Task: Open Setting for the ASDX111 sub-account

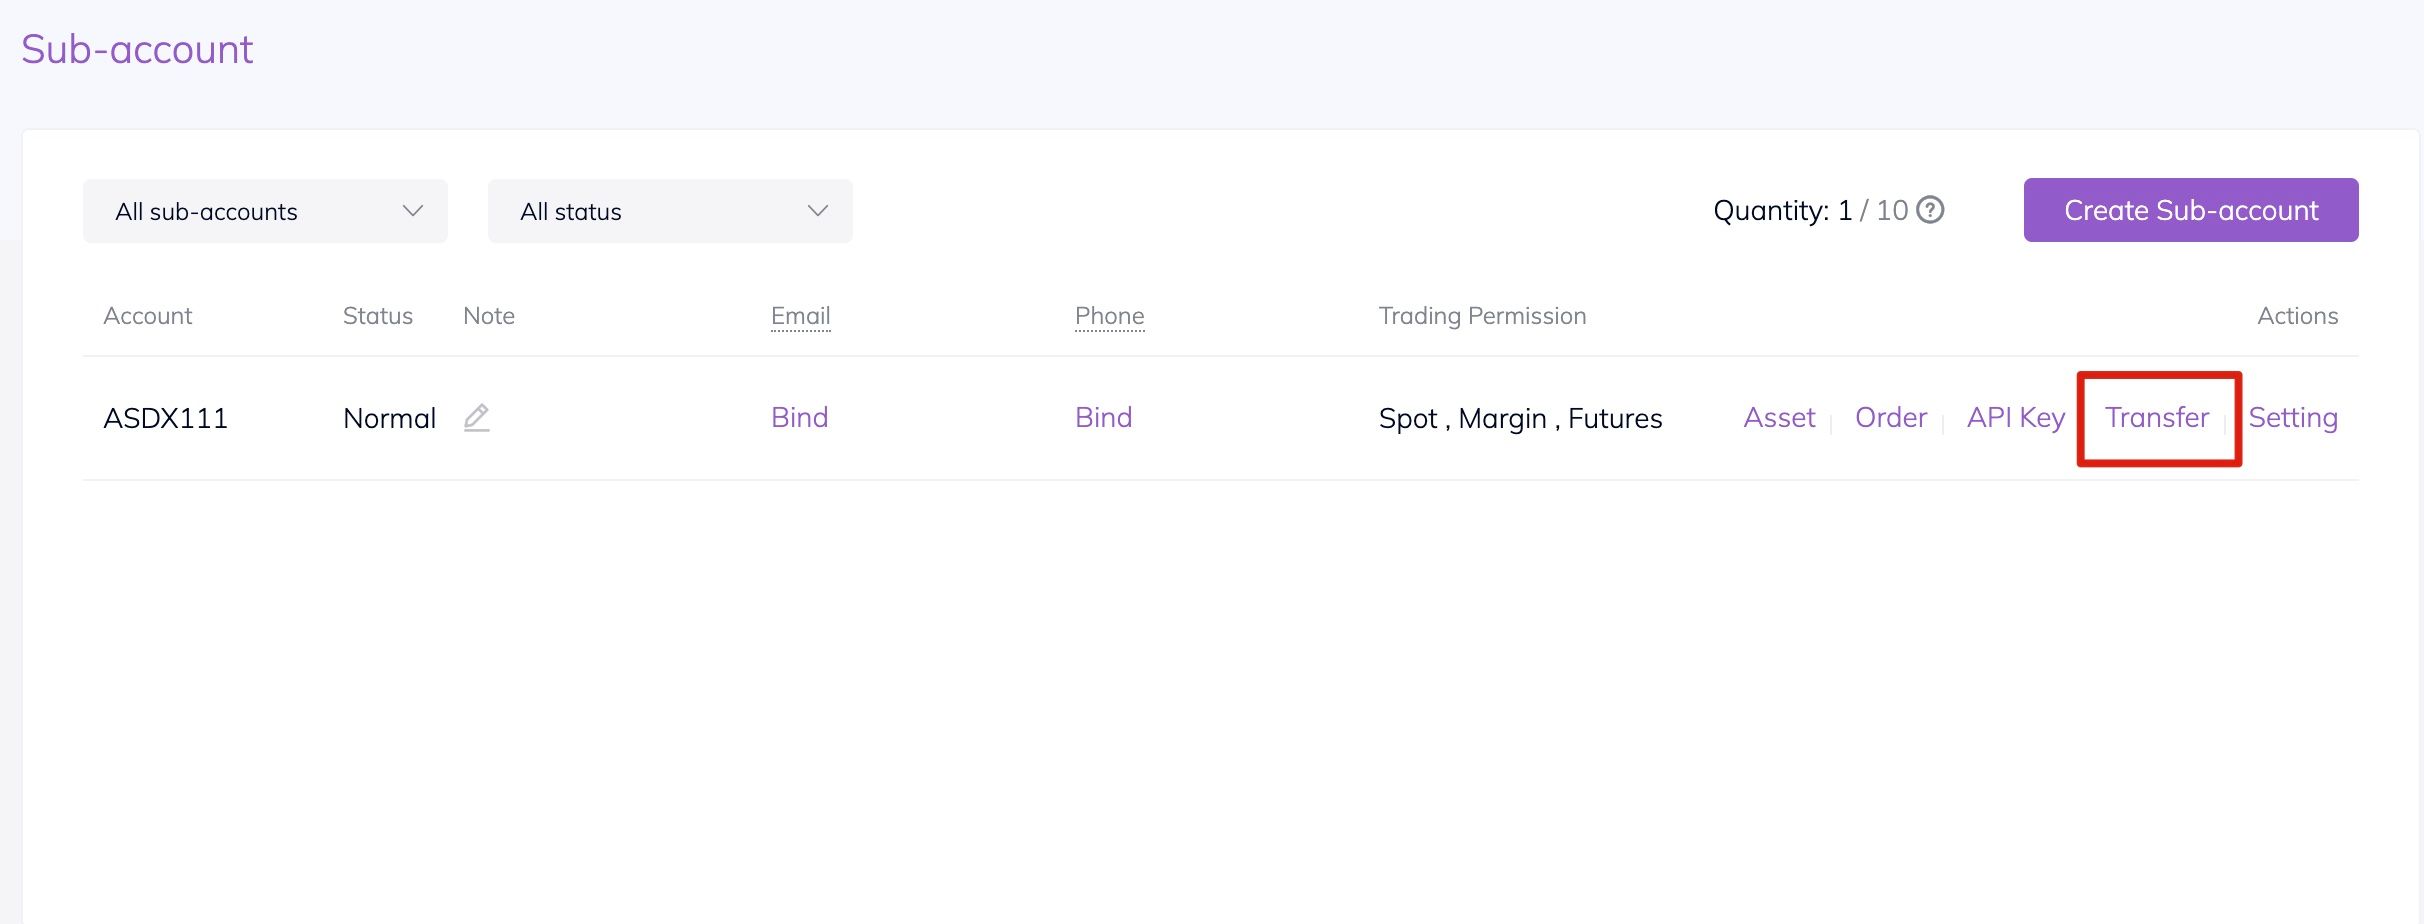Action: [x=2293, y=417]
